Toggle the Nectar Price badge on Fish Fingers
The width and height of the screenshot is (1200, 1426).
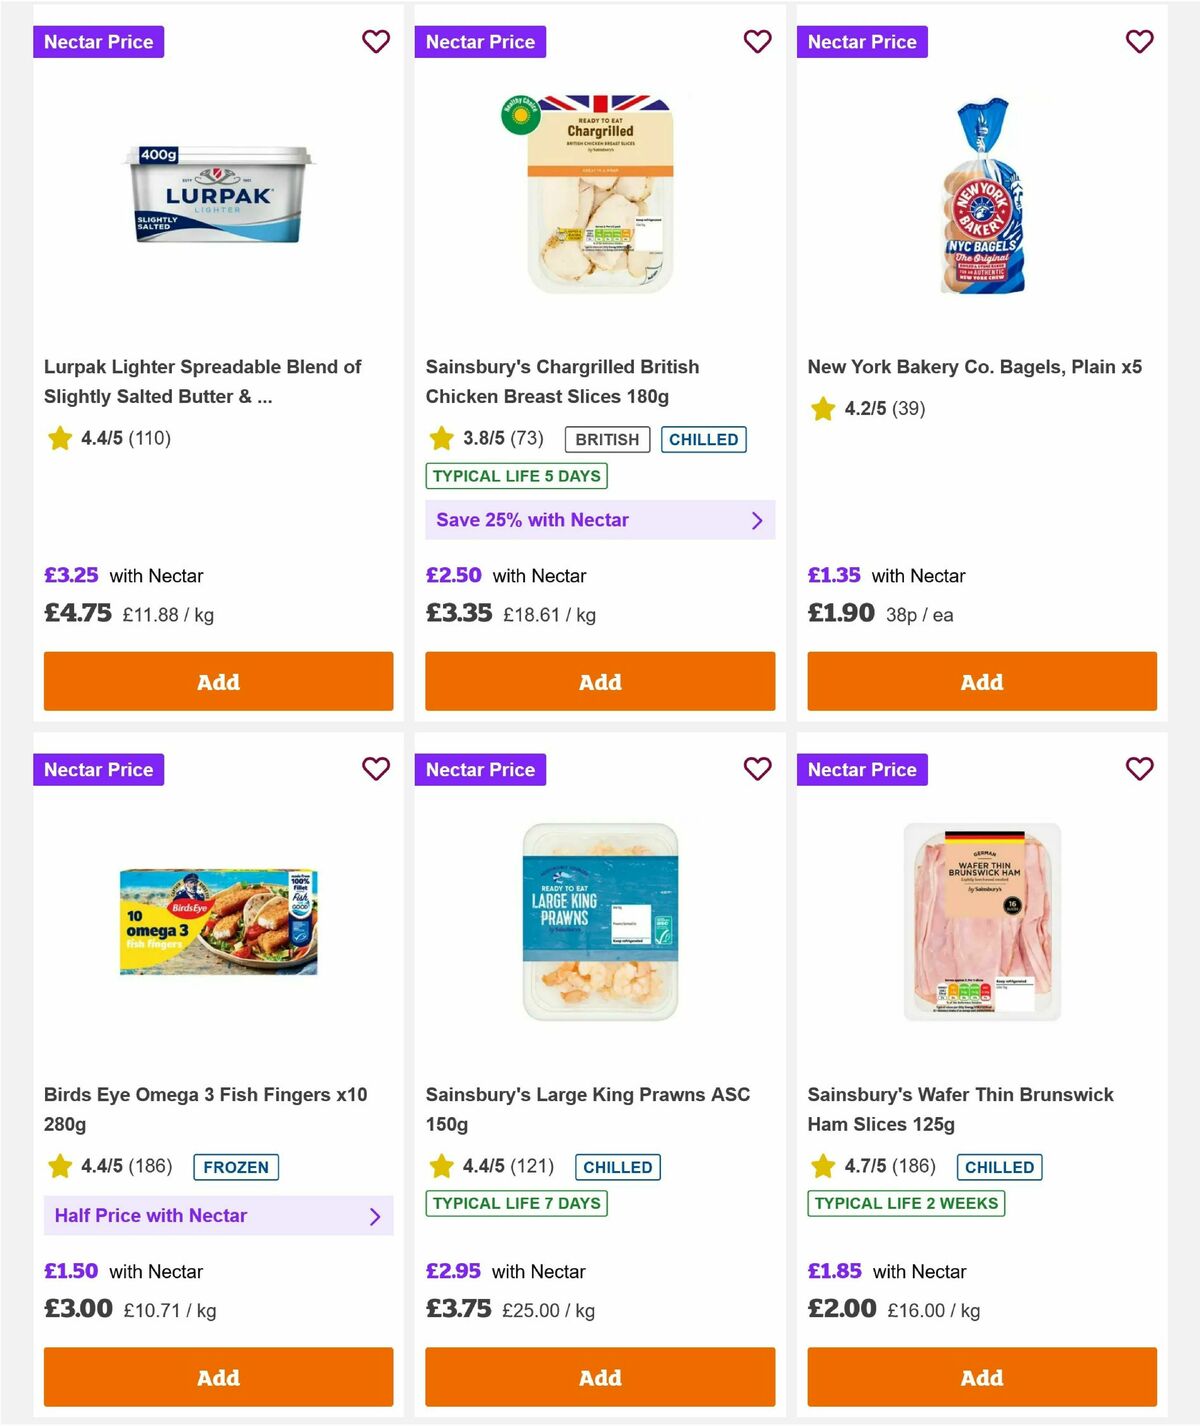(98, 769)
